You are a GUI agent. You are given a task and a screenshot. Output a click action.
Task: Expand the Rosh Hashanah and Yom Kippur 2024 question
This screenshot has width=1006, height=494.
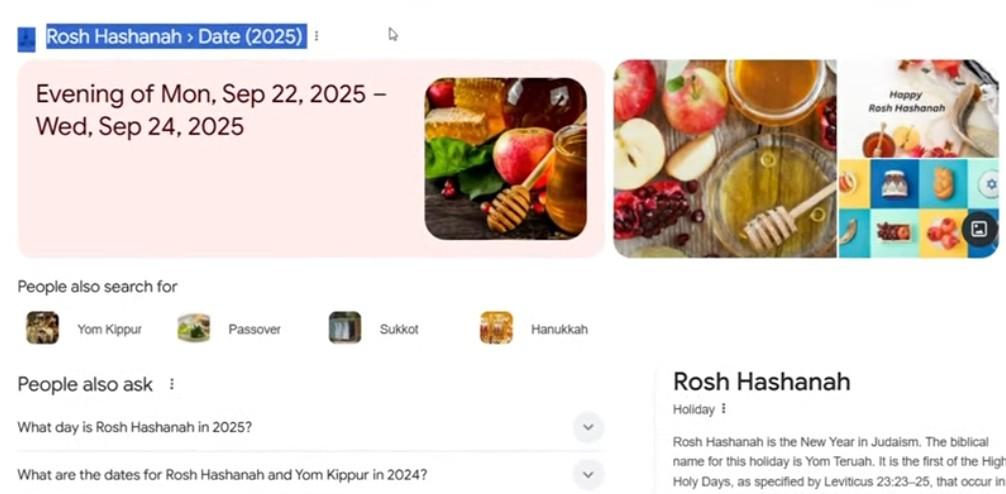coord(311,475)
